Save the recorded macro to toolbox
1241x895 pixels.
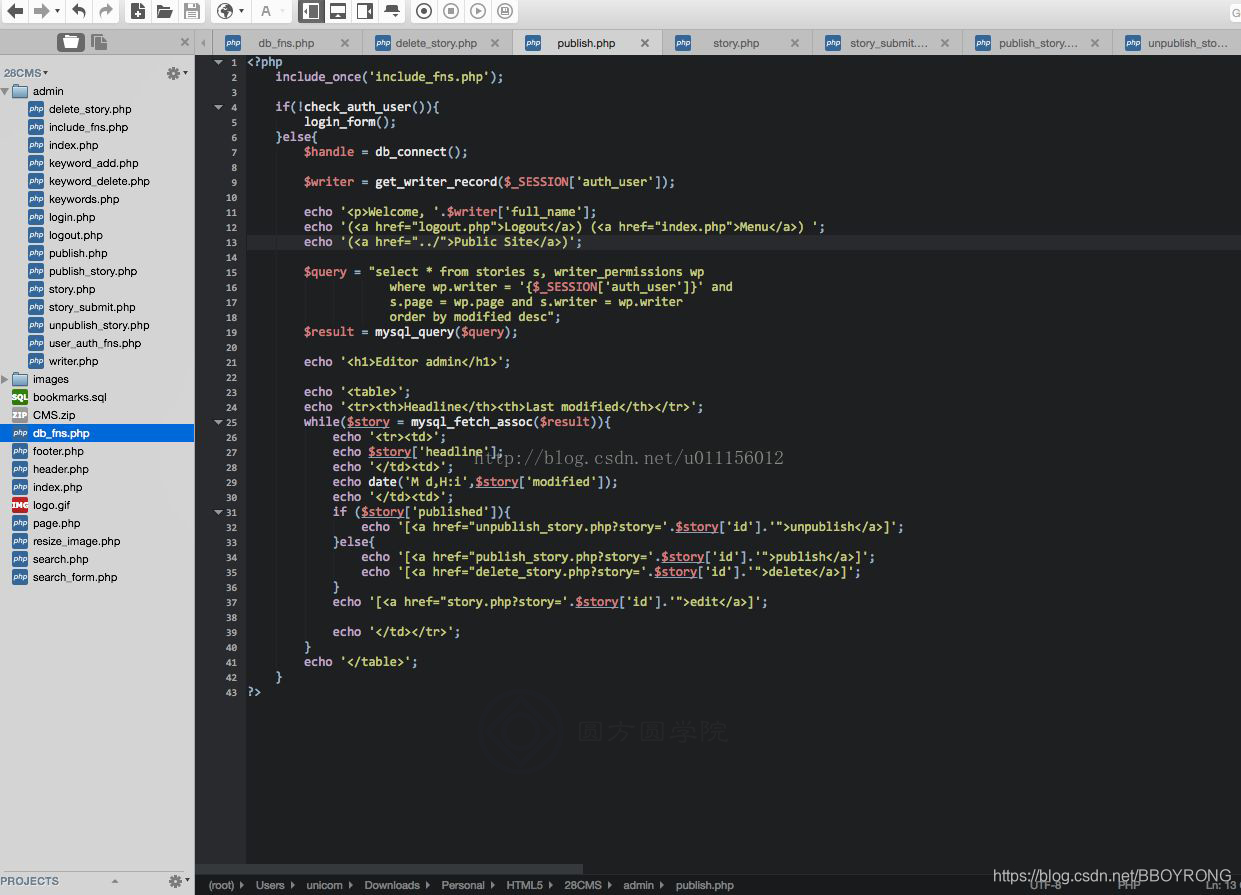(x=505, y=11)
